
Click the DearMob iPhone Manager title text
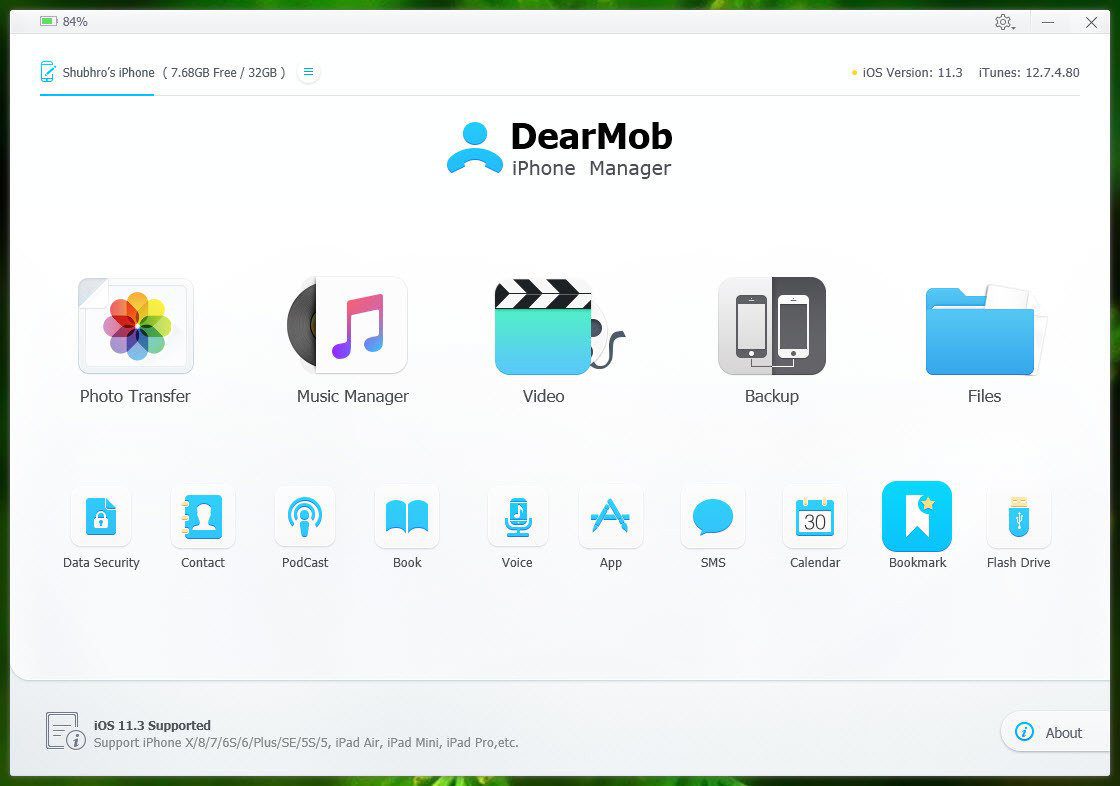point(591,149)
